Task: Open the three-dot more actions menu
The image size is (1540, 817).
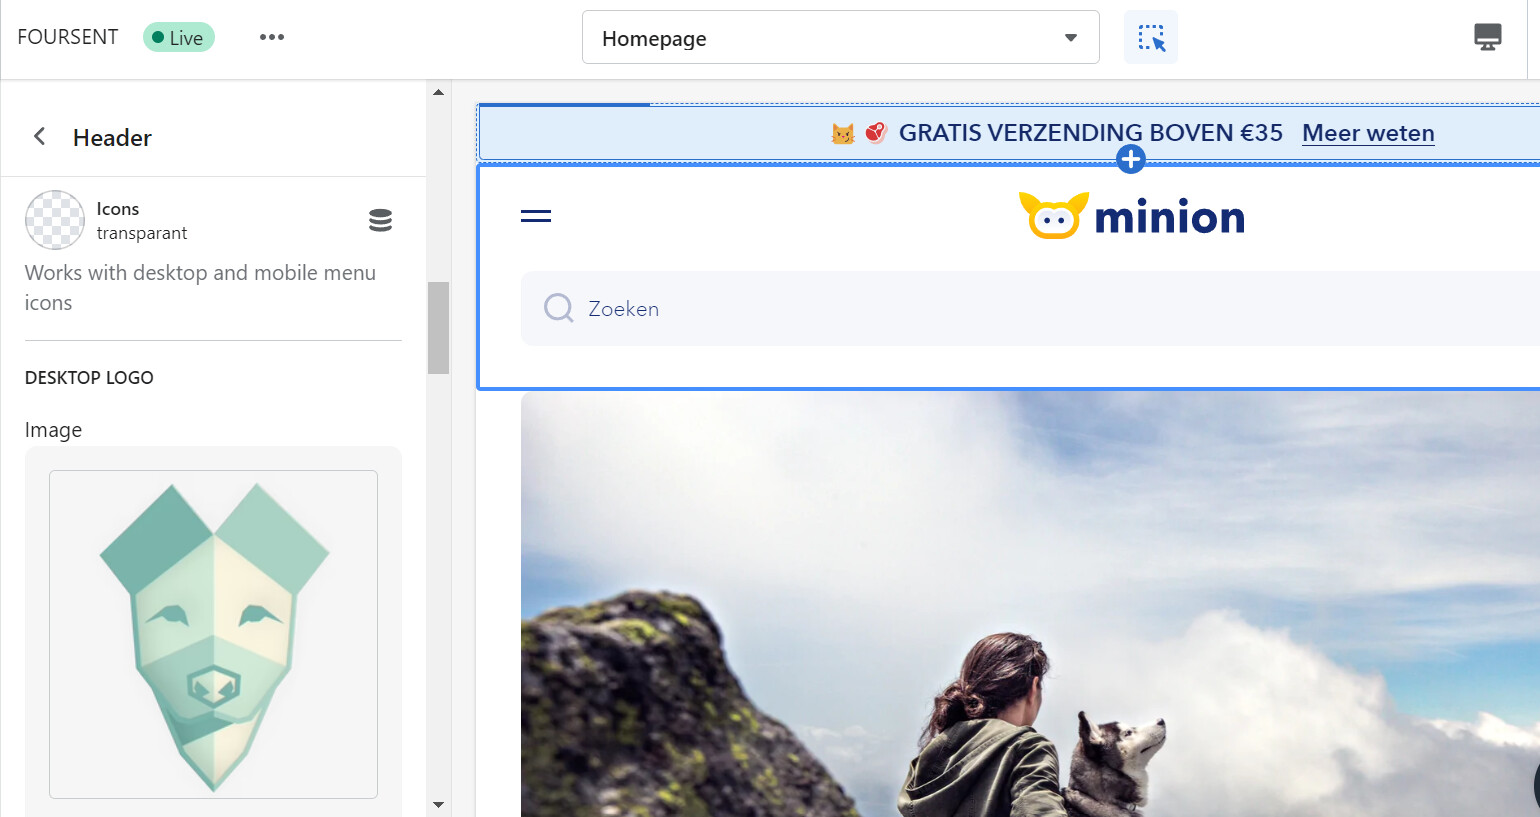Action: tap(272, 37)
